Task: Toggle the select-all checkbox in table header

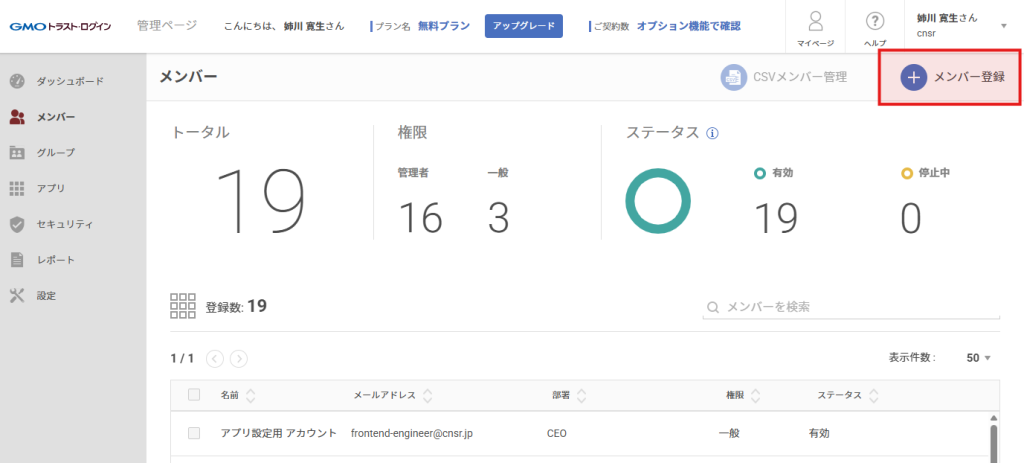Action: [x=194, y=395]
